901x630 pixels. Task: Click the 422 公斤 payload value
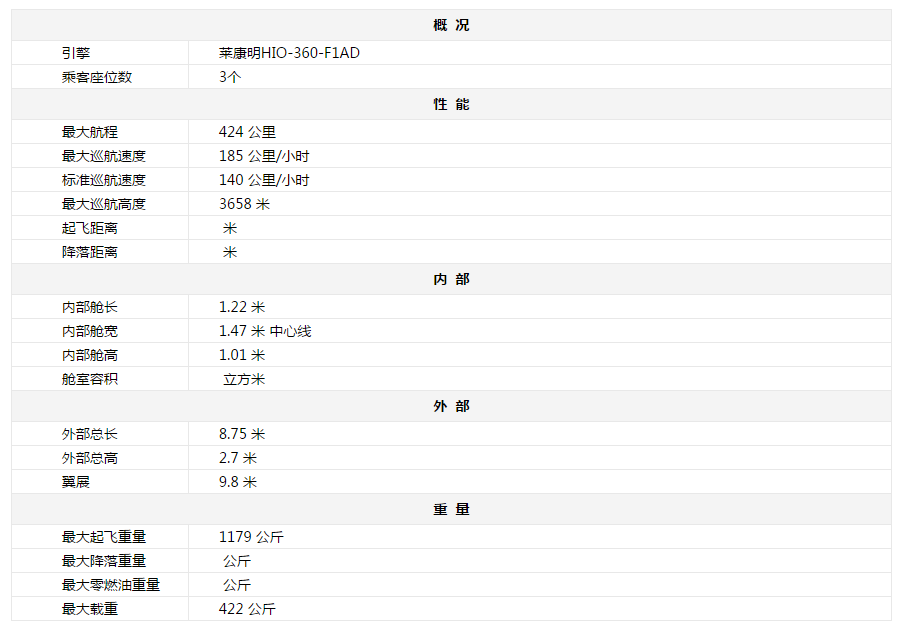[x=247, y=609]
